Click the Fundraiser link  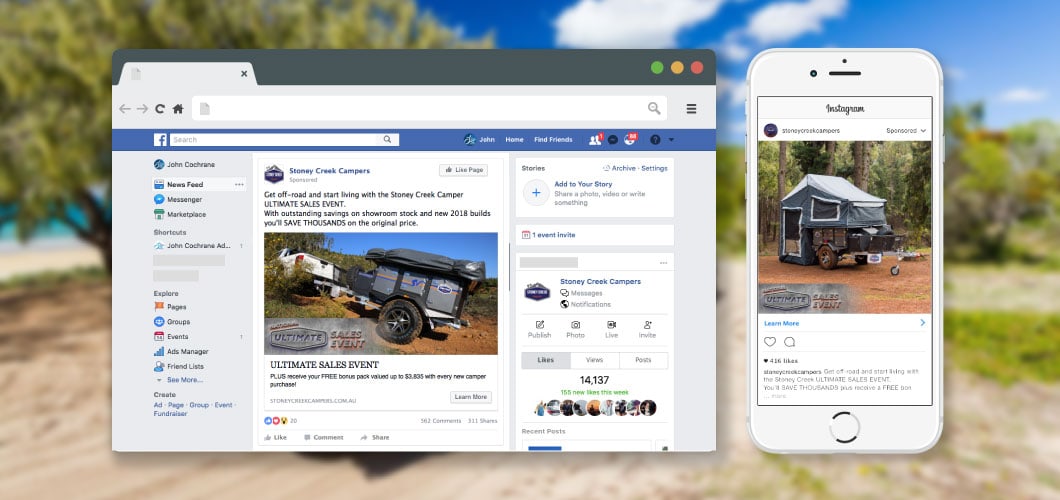170,414
